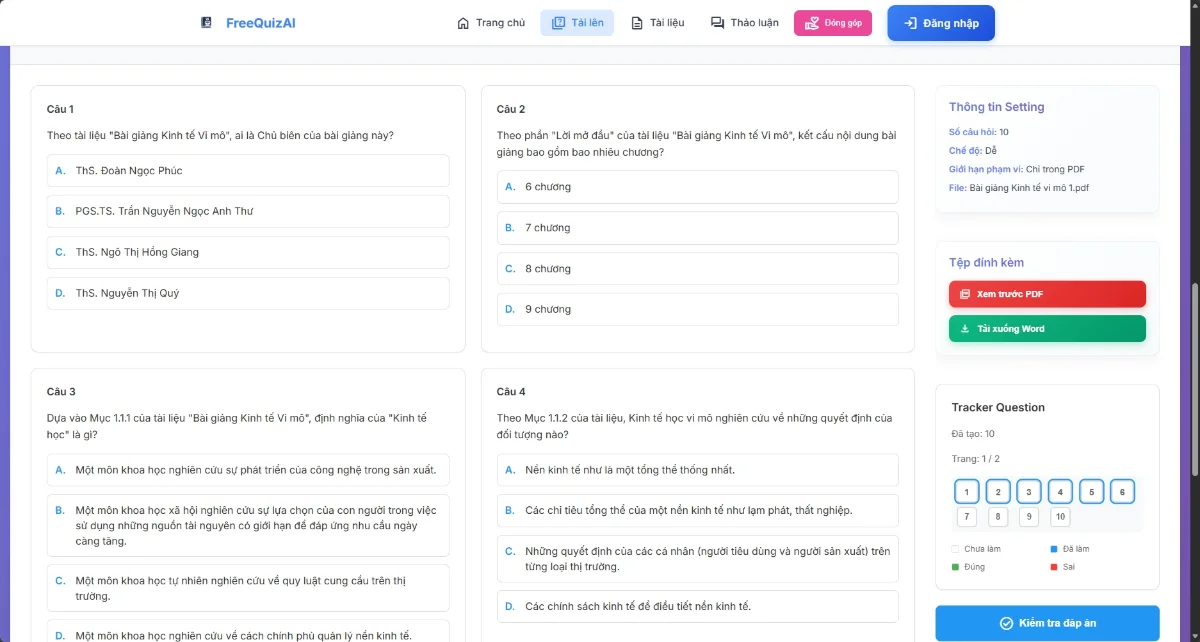This screenshot has height=642, width=1200.
Task: Click the download icon in Tải xuống Word
Action: (965, 329)
